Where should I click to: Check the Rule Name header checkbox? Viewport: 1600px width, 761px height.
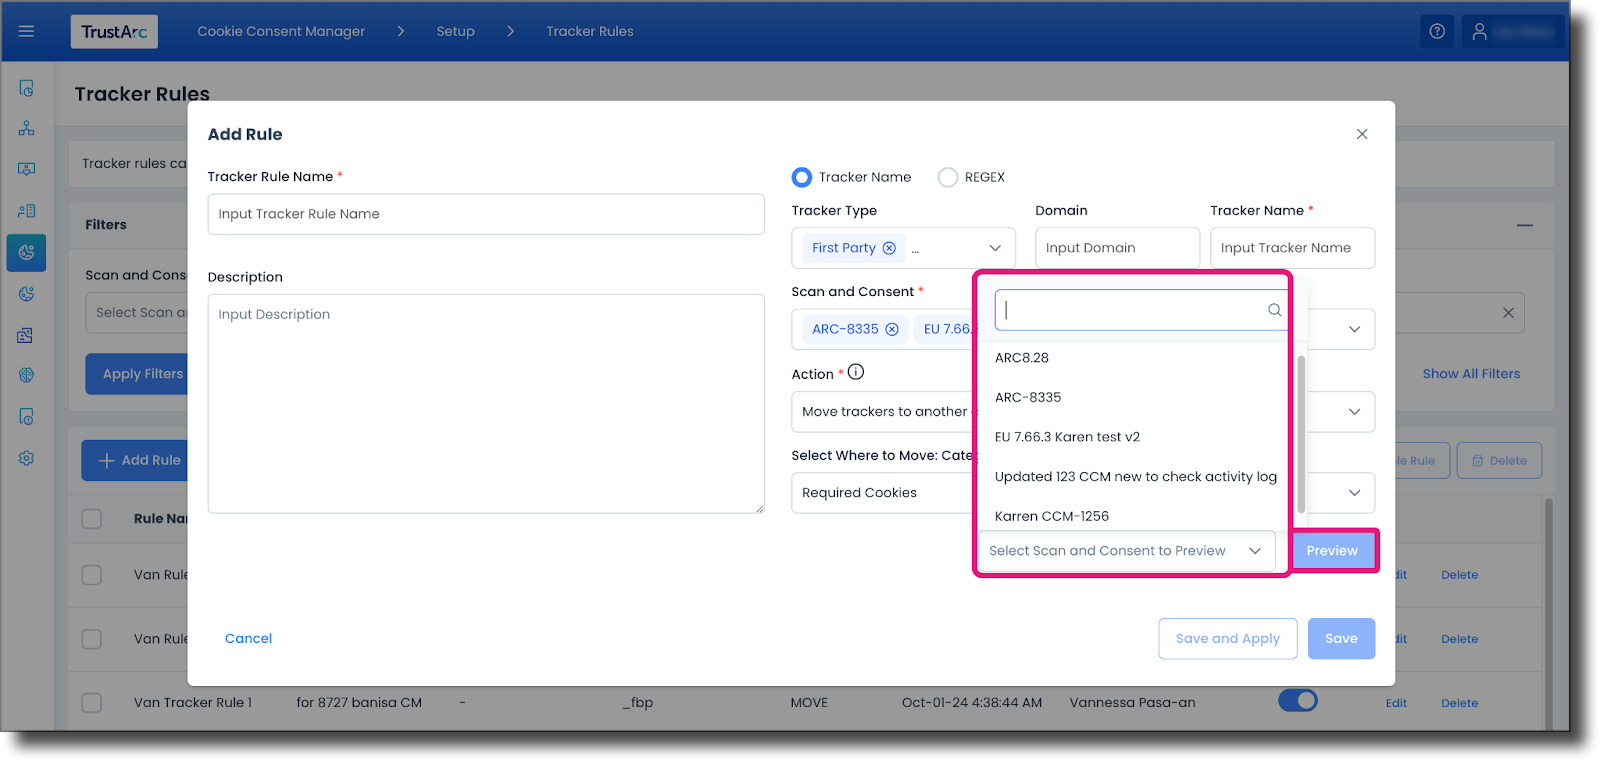click(x=92, y=518)
